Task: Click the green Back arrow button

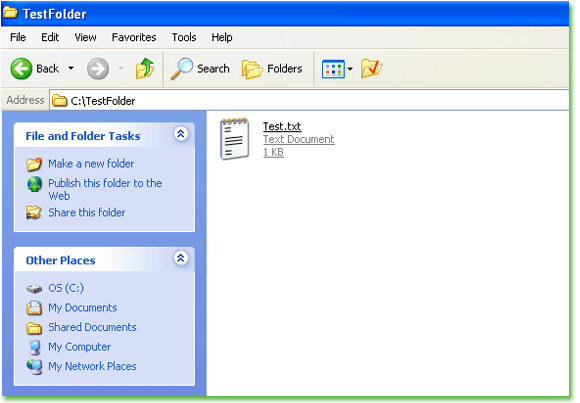Action: pos(21,69)
